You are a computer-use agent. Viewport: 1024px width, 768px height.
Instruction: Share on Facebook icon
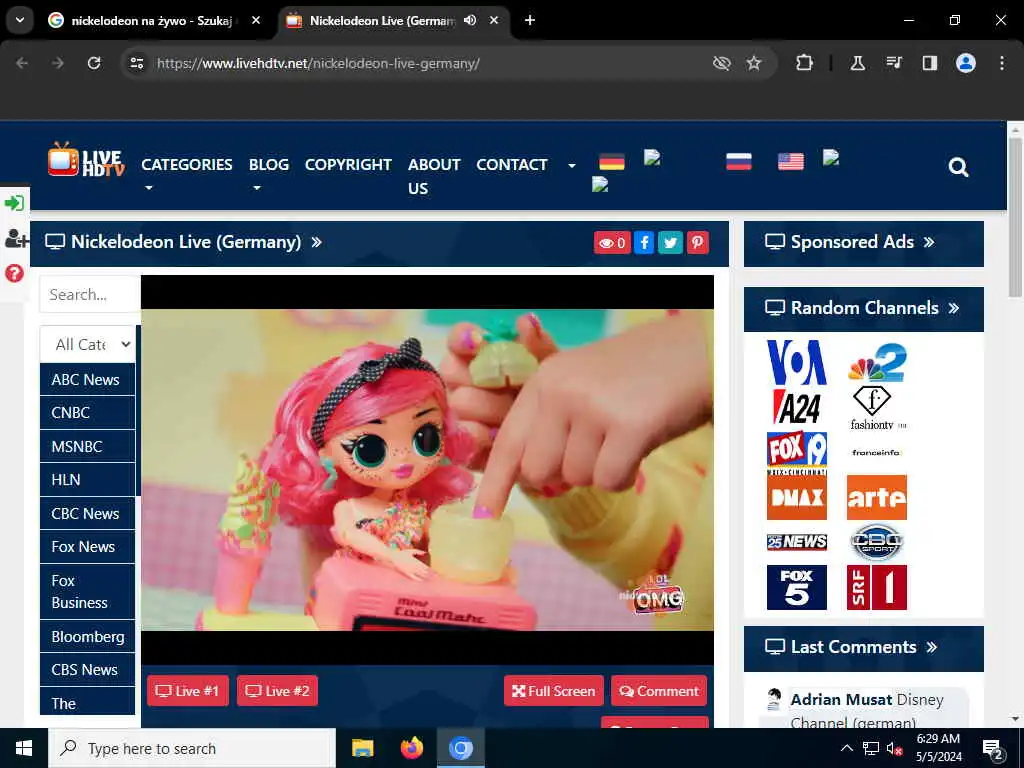(644, 243)
